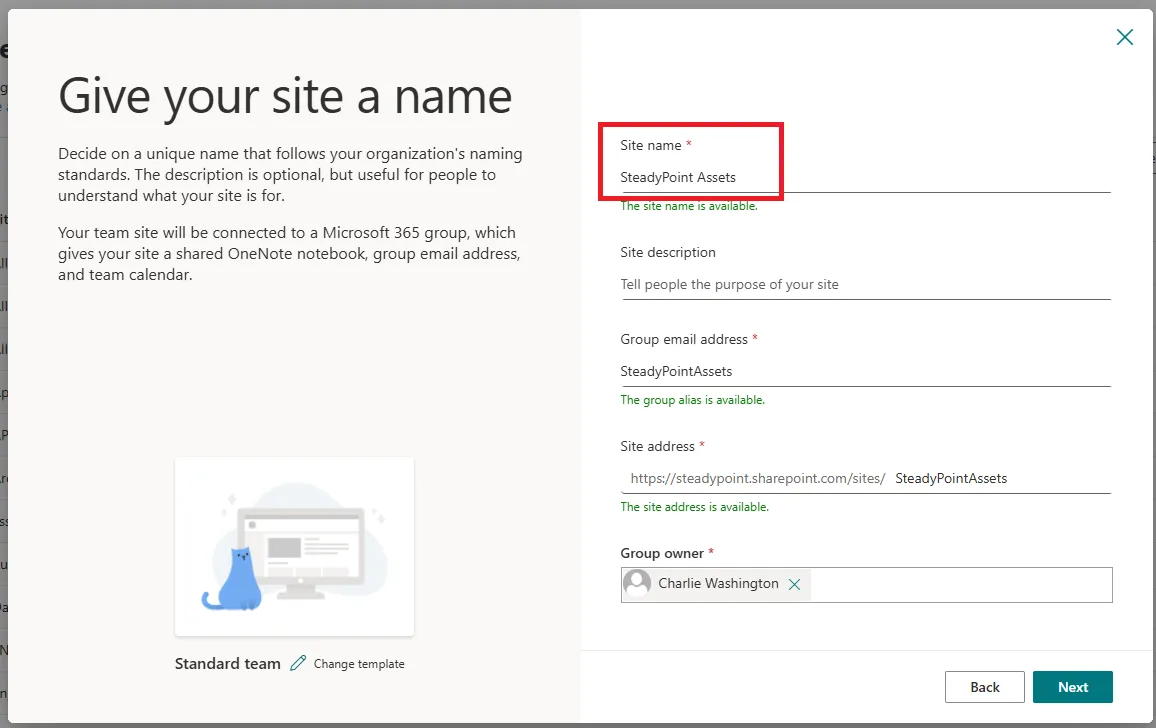
Task: Click the 'Give your site a name' heading
Action: pyautogui.click(x=285, y=97)
